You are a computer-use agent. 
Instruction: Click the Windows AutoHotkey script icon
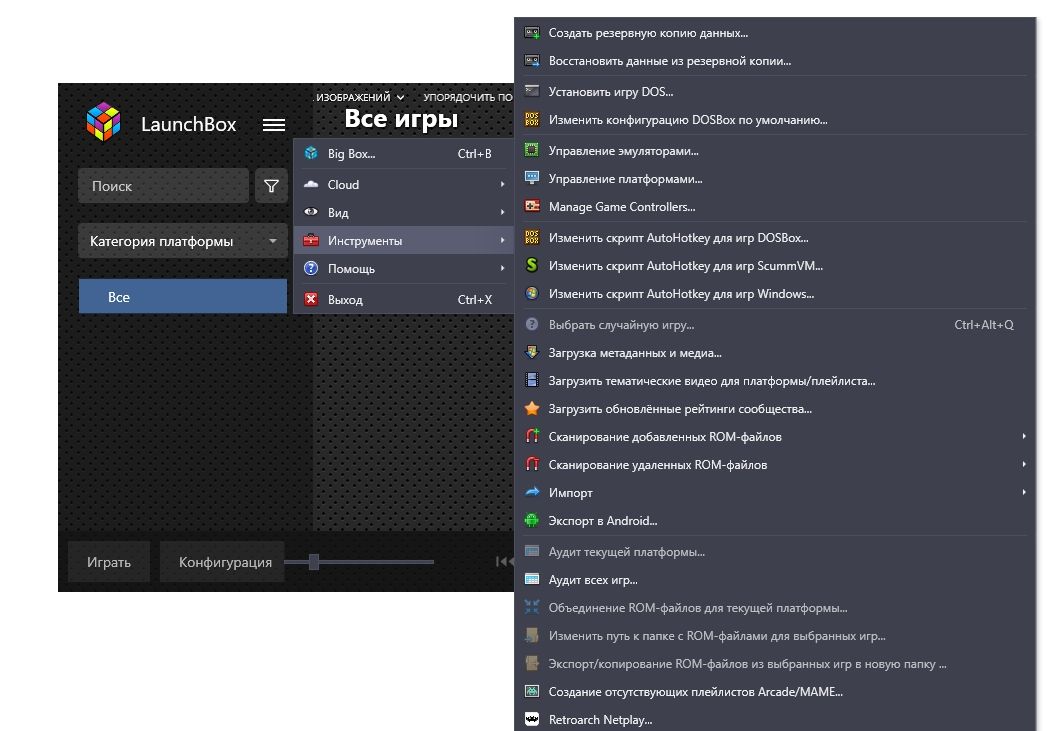click(x=532, y=294)
